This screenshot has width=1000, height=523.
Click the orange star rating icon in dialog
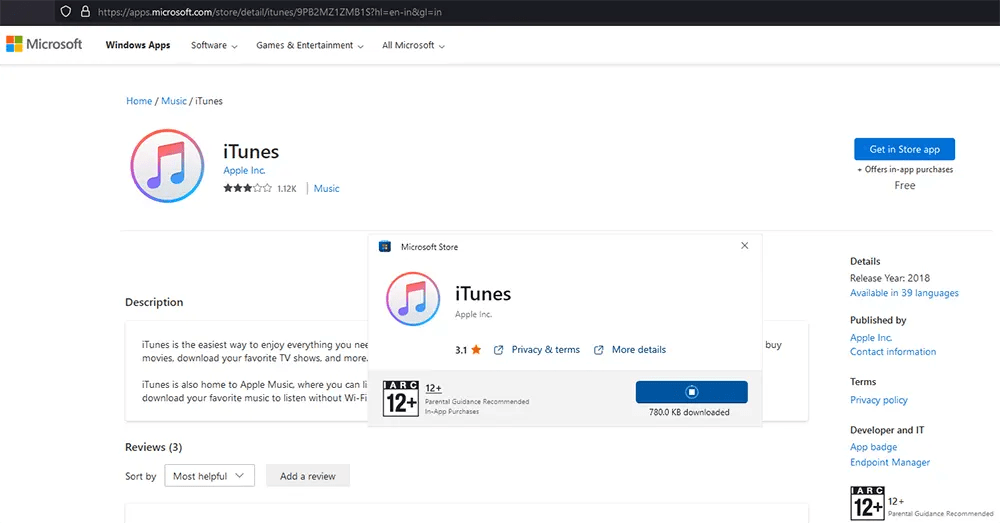pyautogui.click(x=476, y=350)
